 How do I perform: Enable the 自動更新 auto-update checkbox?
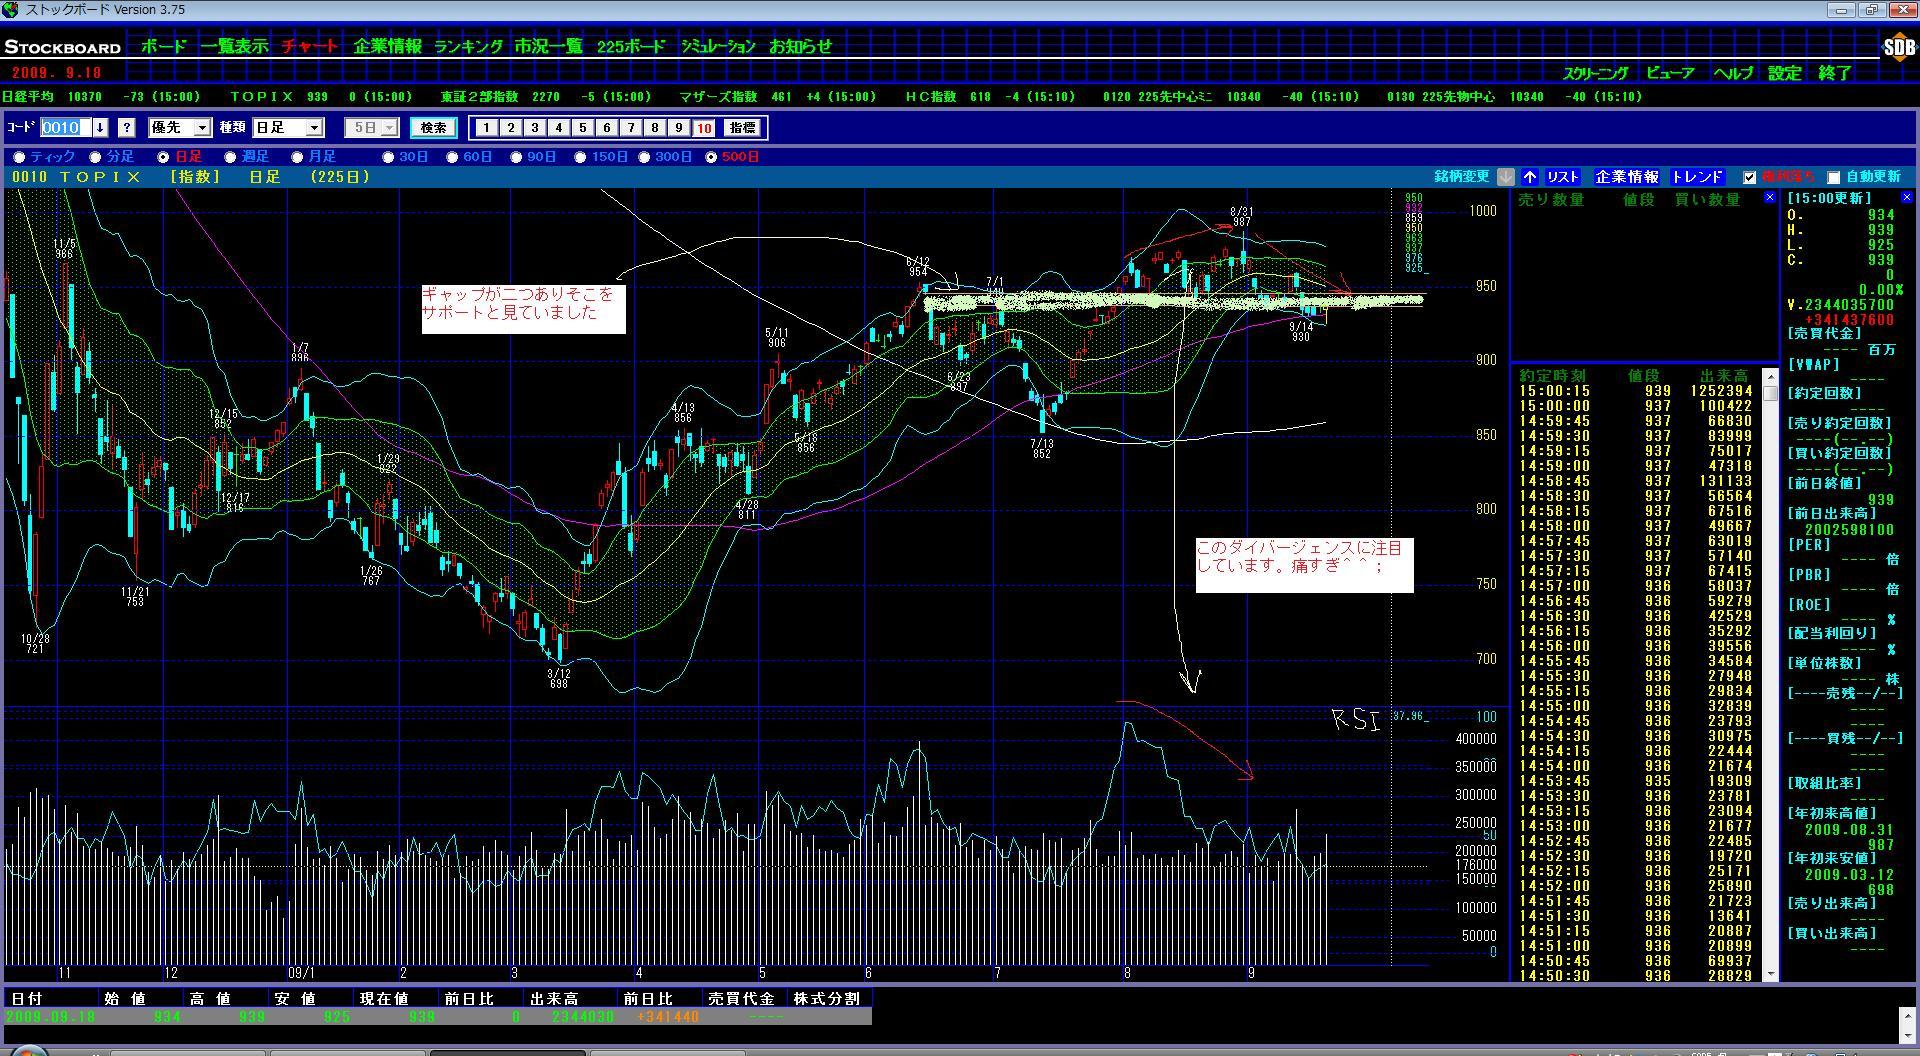(1834, 178)
